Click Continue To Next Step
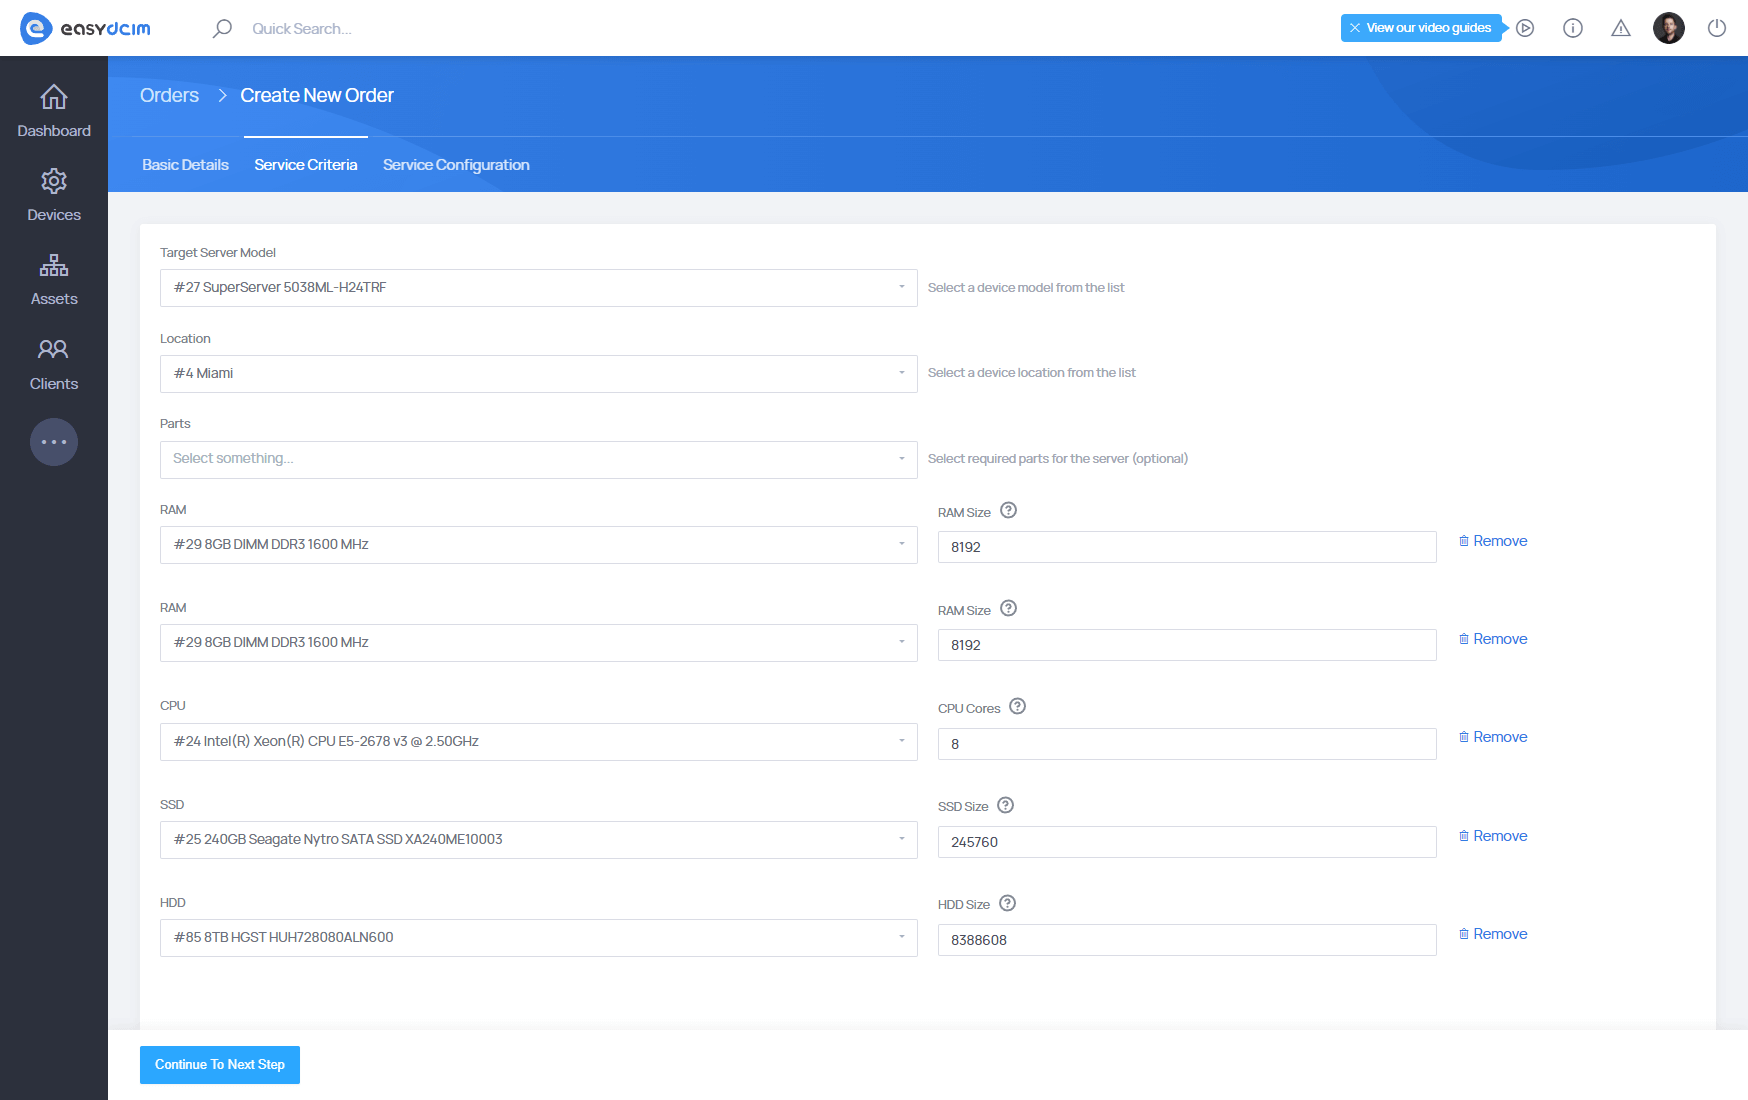This screenshot has height=1100, width=1748. (219, 1064)
